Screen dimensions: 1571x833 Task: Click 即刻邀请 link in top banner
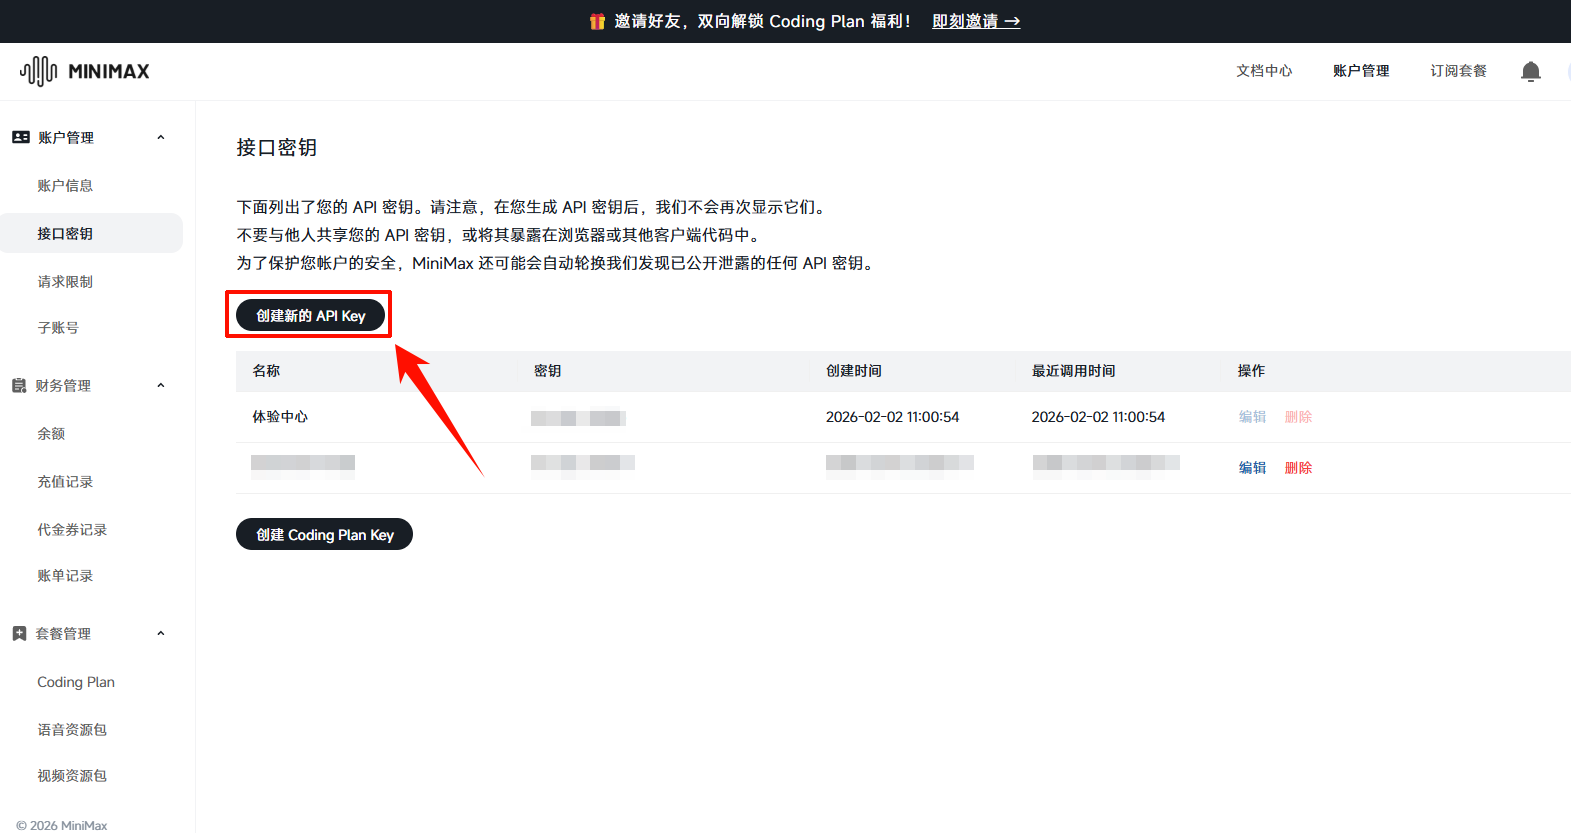(x=976, y=21)
